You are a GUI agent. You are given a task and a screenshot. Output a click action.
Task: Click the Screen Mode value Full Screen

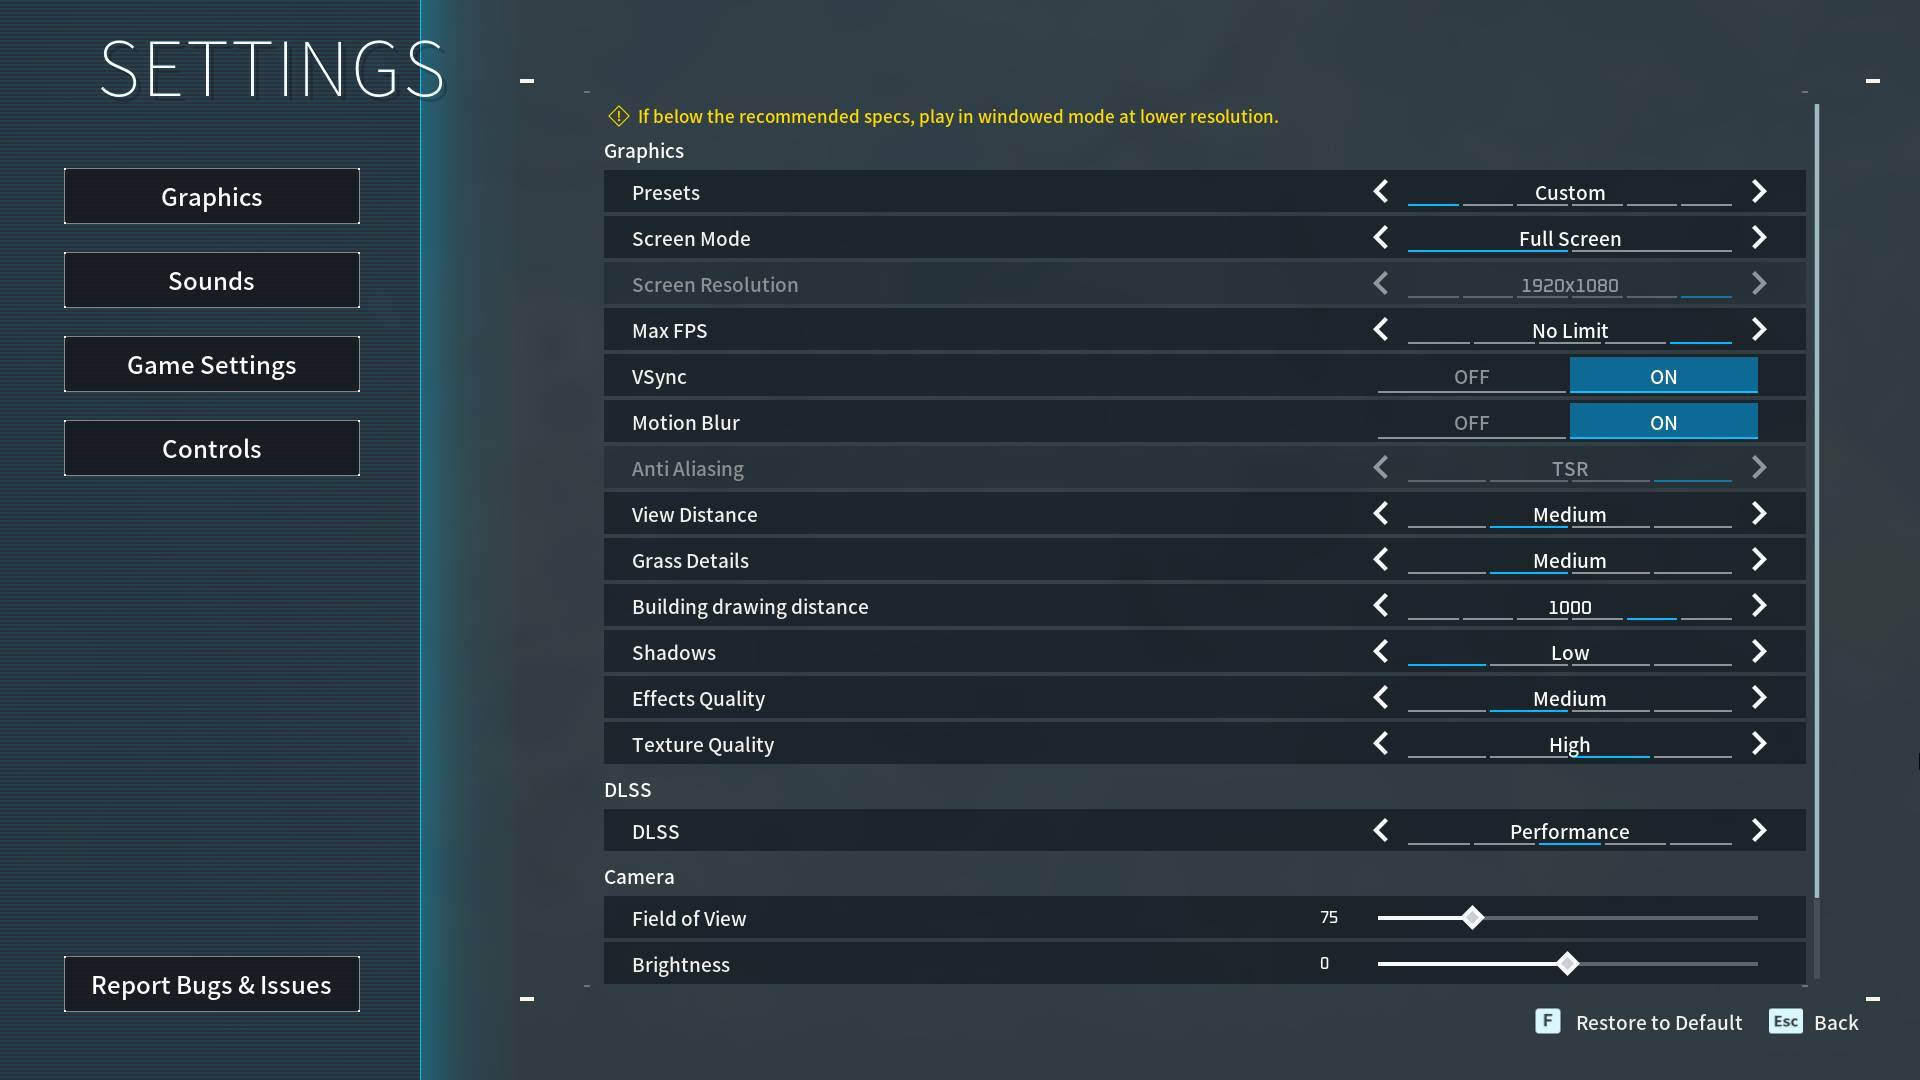click(x=1570, y=238)
